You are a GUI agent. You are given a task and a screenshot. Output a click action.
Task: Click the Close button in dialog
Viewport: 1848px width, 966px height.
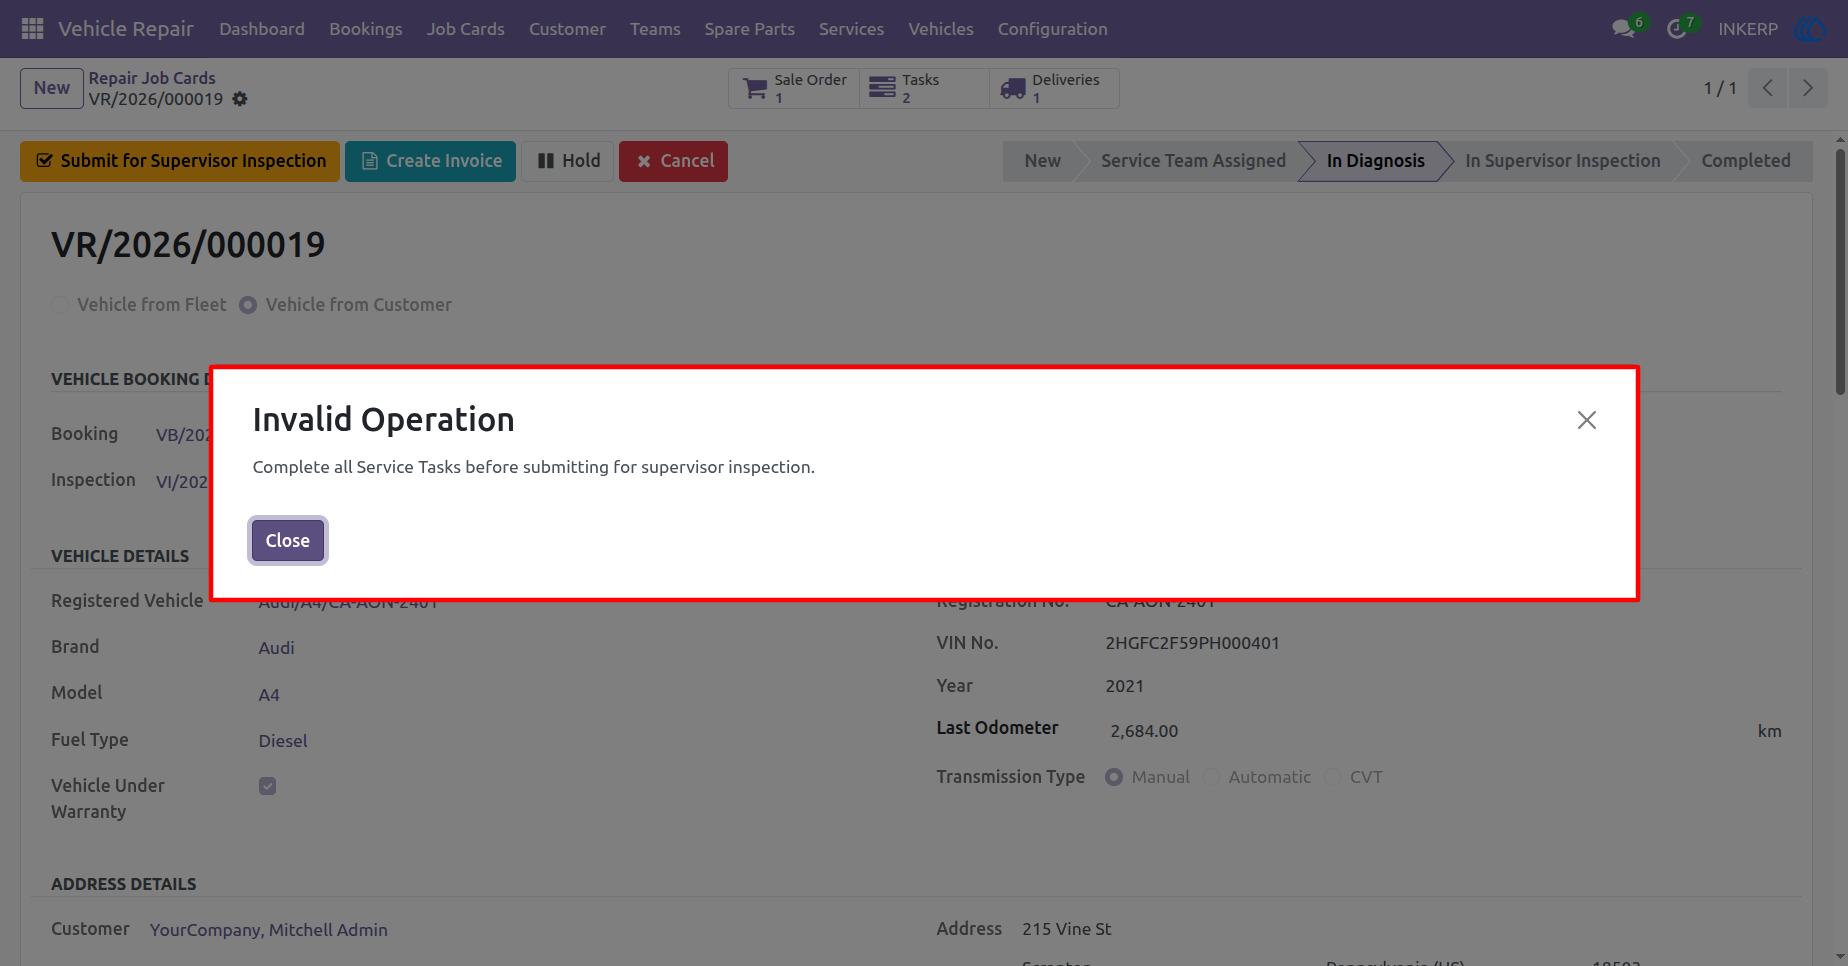[288, 541]
